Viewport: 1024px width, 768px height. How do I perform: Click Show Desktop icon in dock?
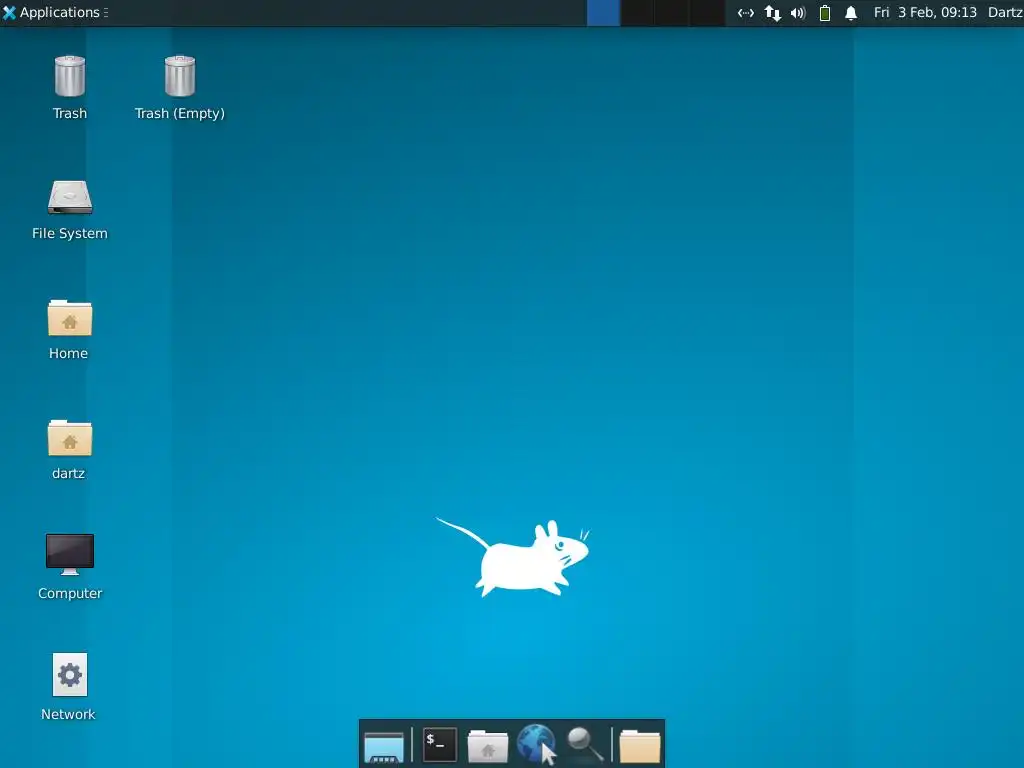pyautogui.click(x=384, y=746)
